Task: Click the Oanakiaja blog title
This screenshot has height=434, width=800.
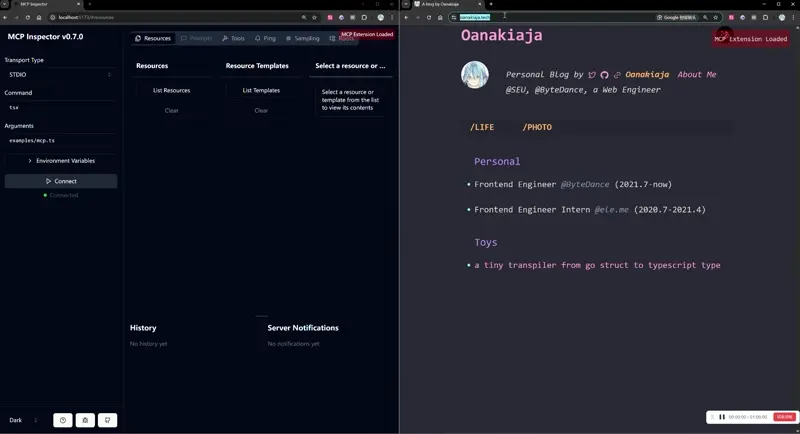Action: (502, 35)
